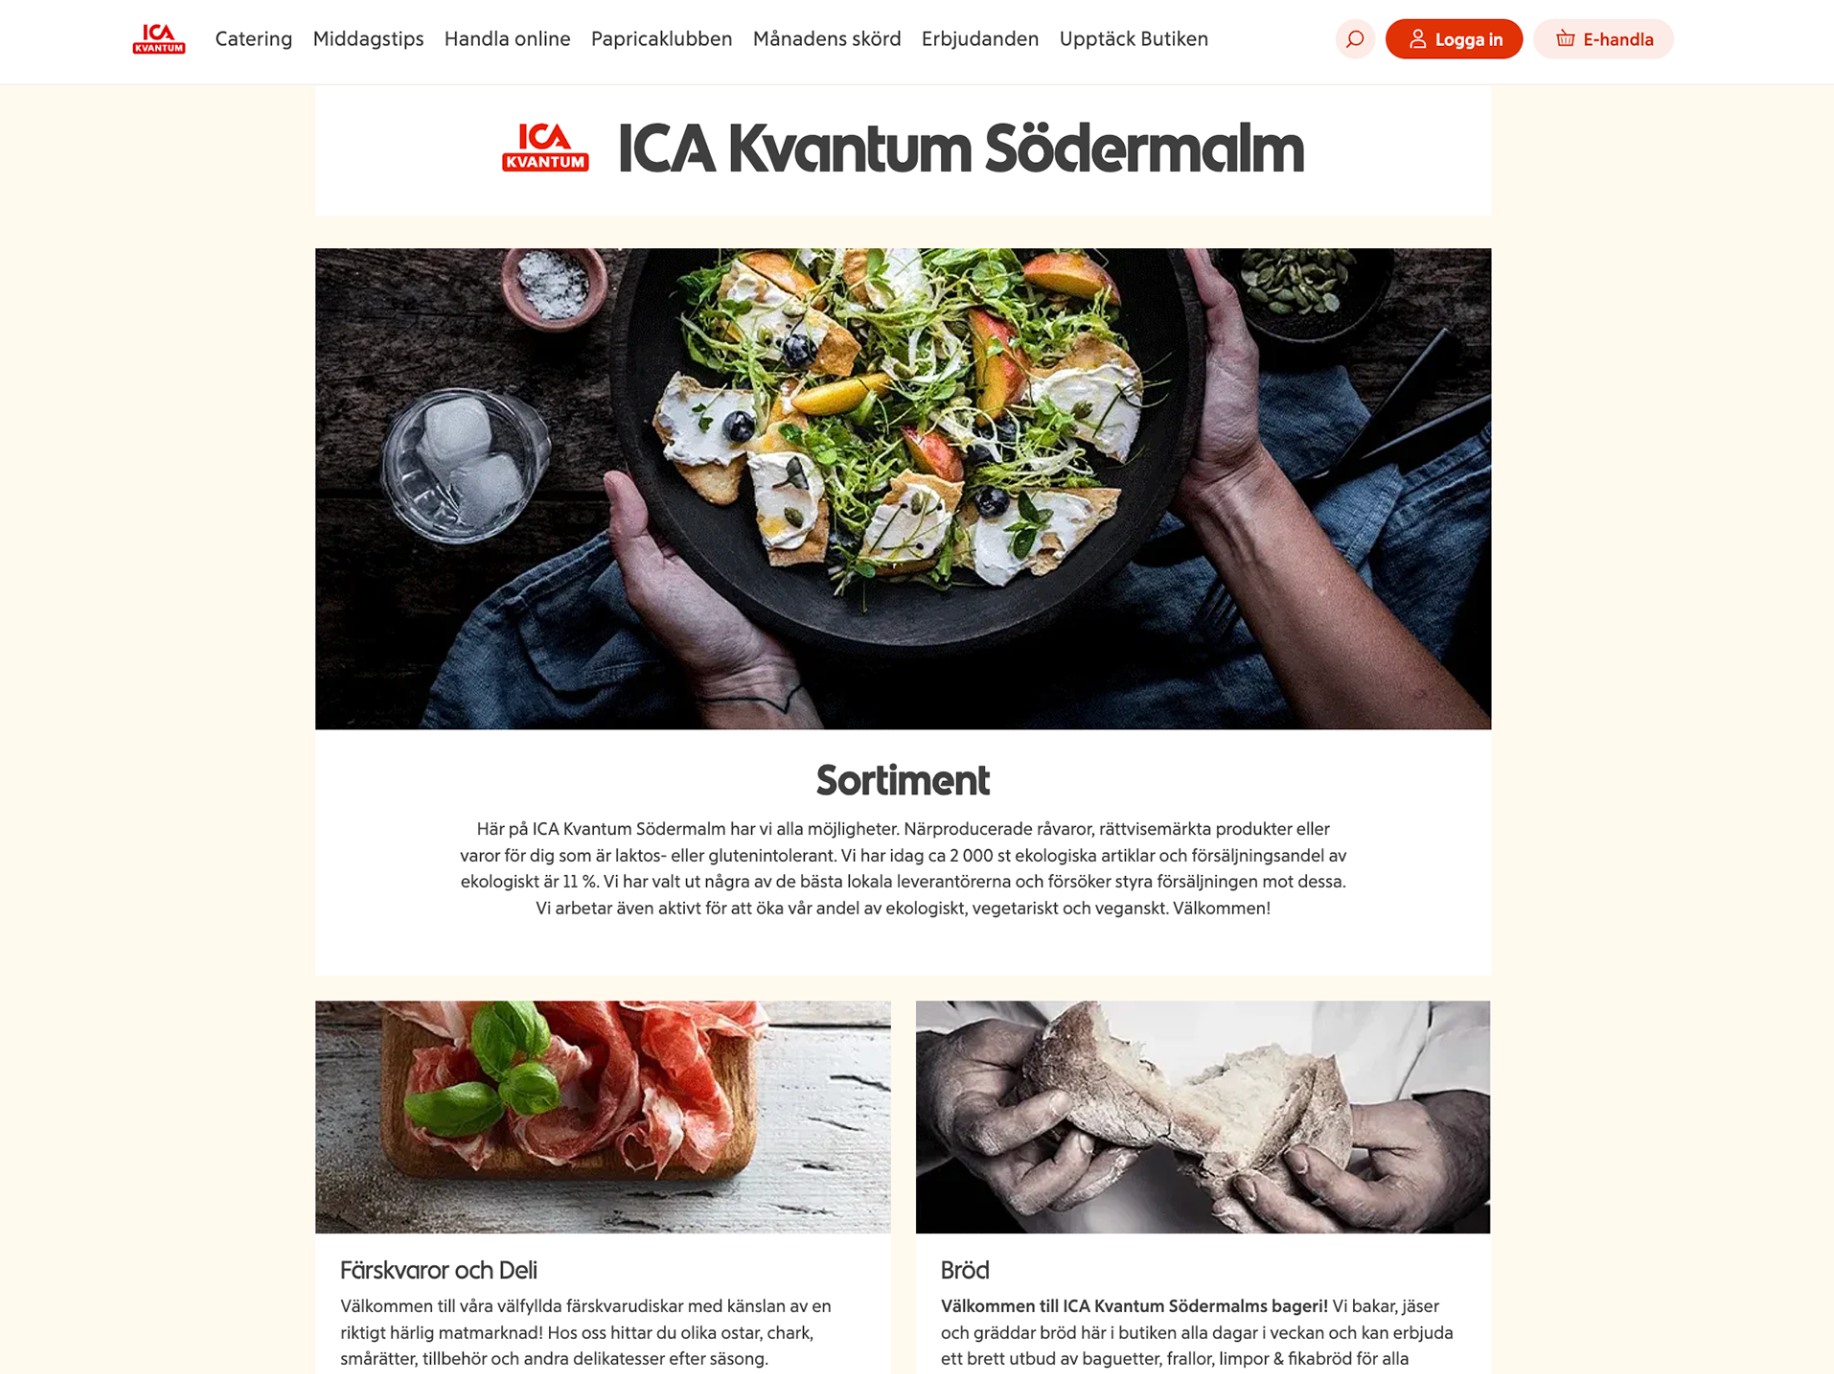
Task: Click the basket icon in E-handla
Action: click(x=1565, y=39)
